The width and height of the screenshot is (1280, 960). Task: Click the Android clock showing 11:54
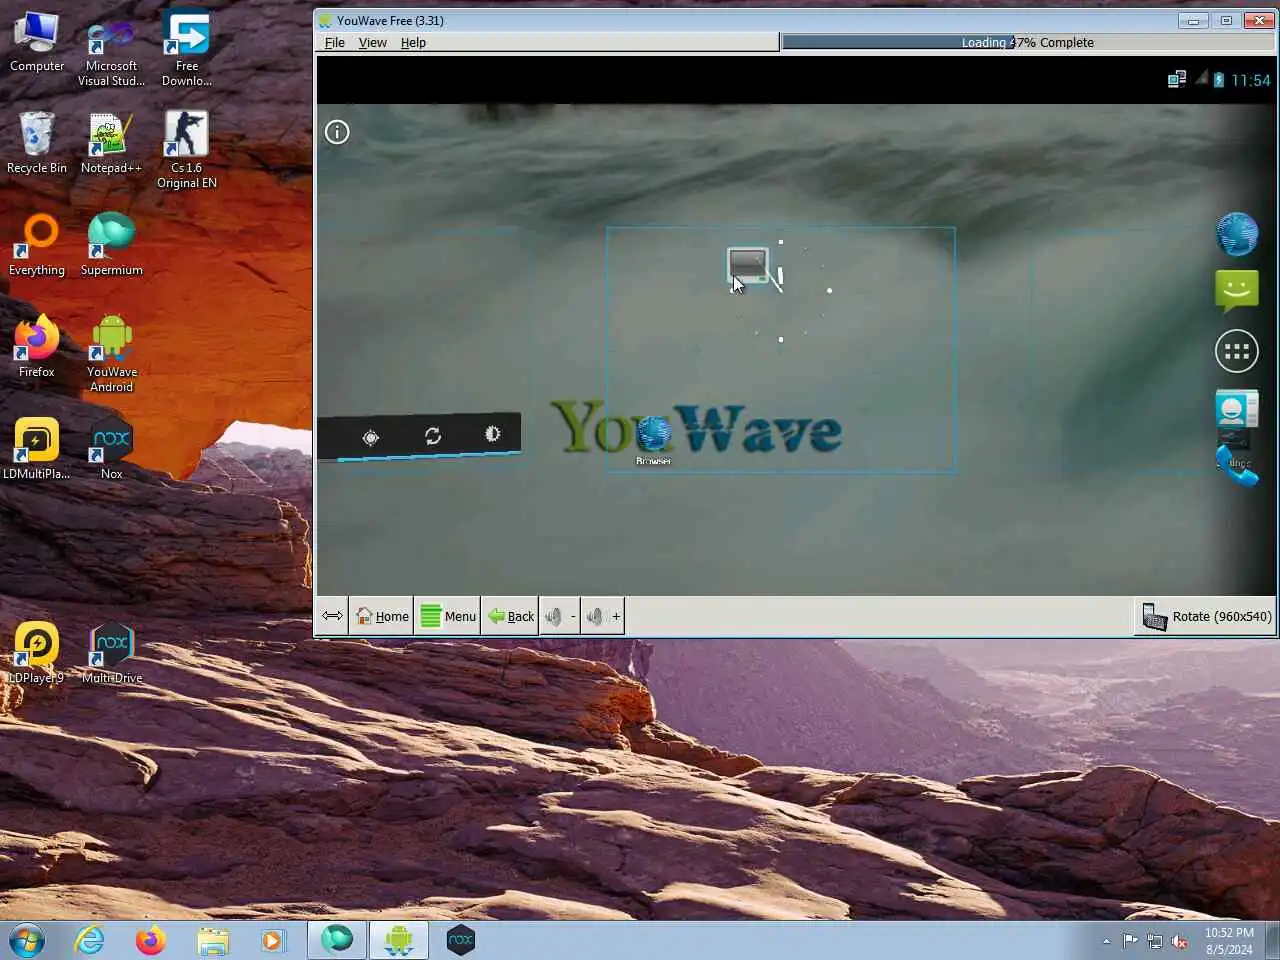[x=1250, y=80]
